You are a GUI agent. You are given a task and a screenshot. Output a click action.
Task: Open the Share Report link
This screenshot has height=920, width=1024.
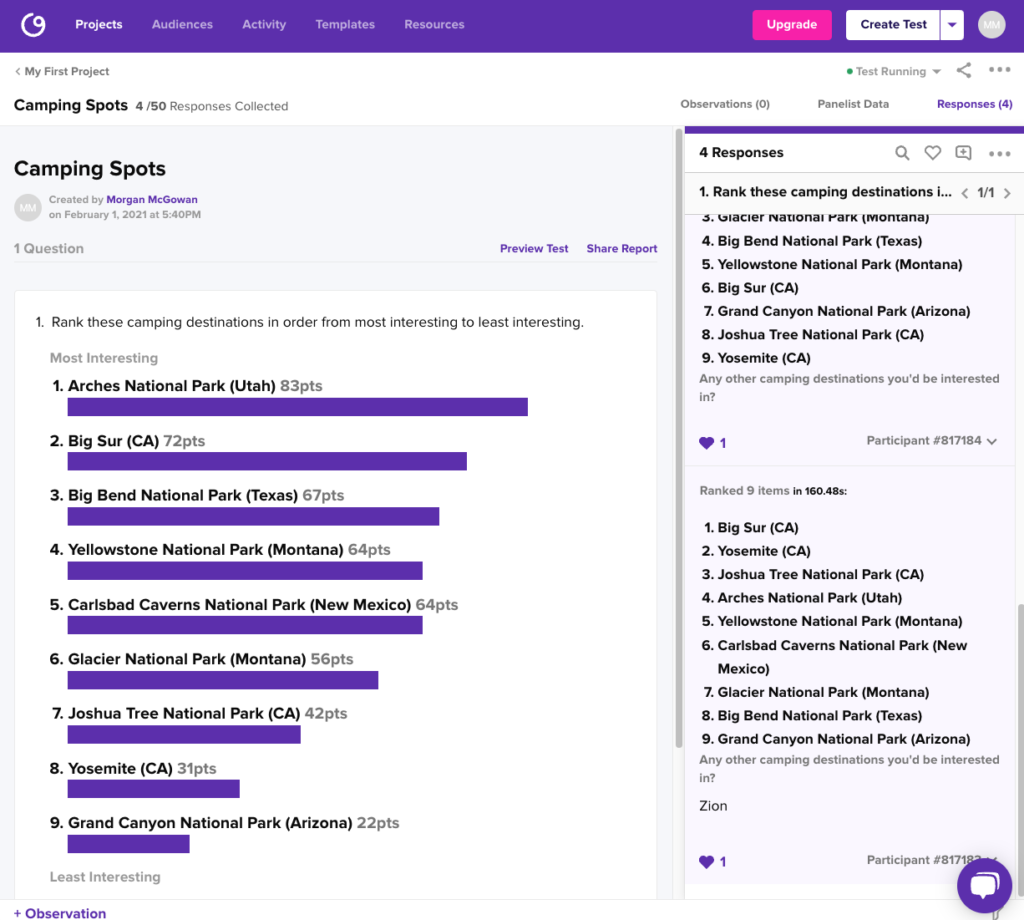[x=621, y=248]
